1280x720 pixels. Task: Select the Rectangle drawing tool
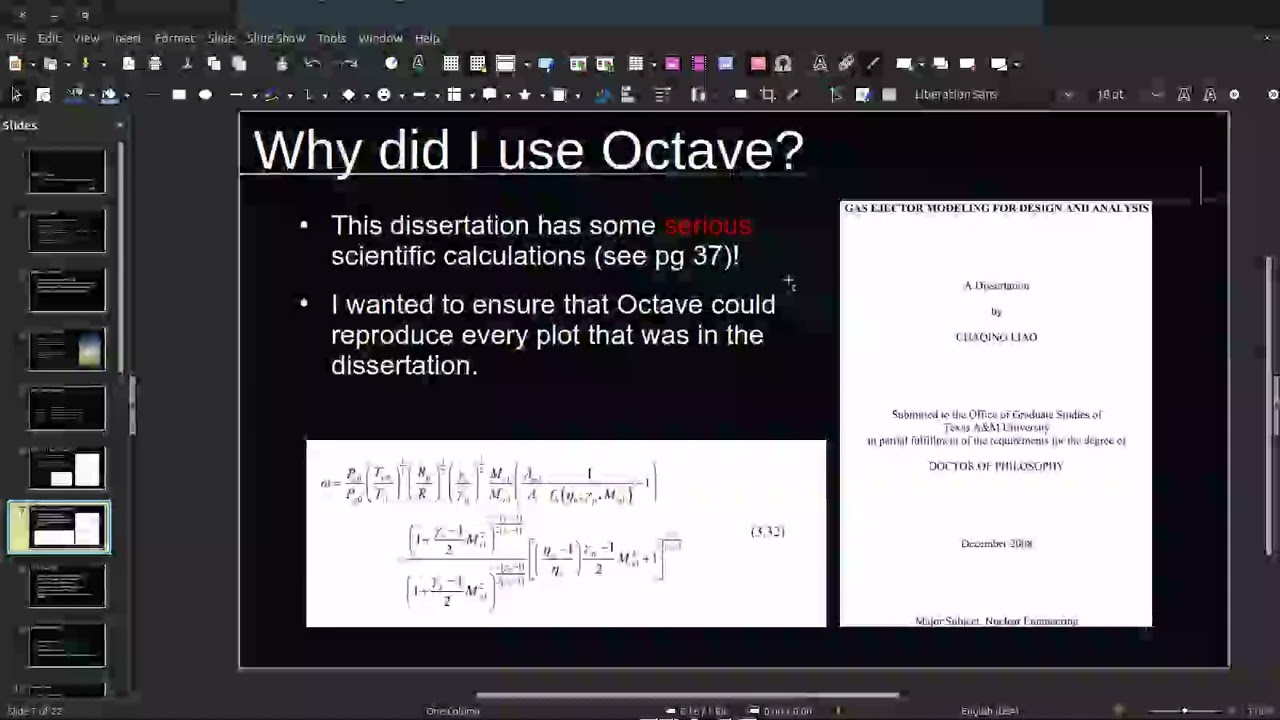coord(179,94)
